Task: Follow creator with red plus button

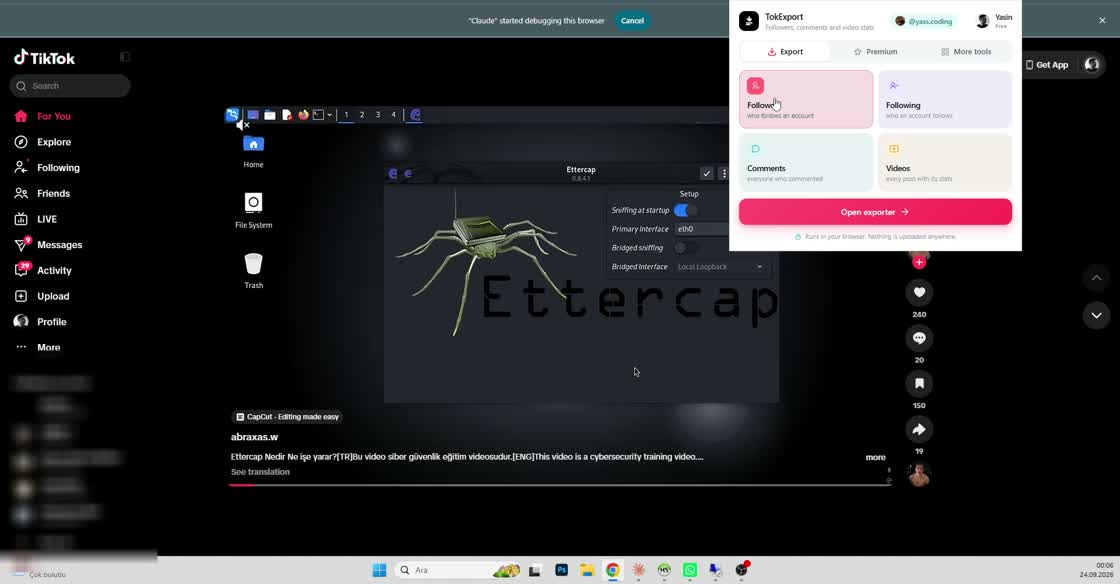Action: (x=919, y=262)
